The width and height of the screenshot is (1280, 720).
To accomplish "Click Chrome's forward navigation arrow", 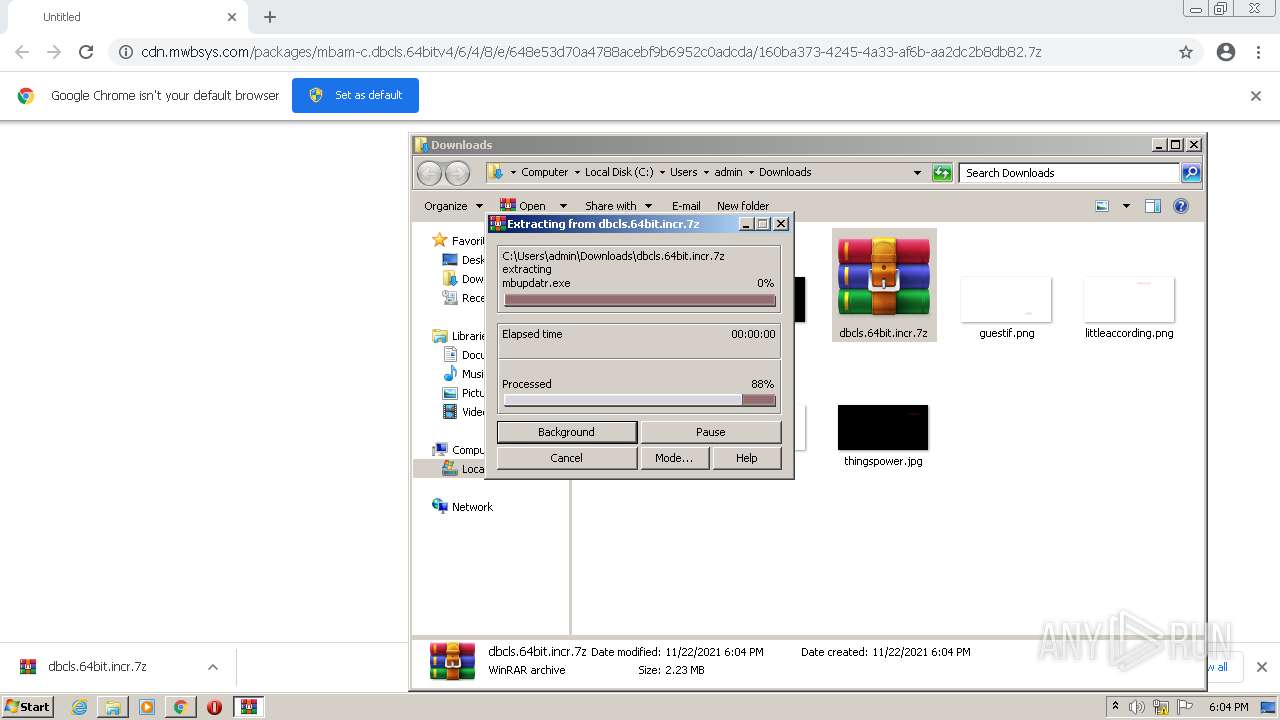I will (54, 52).
